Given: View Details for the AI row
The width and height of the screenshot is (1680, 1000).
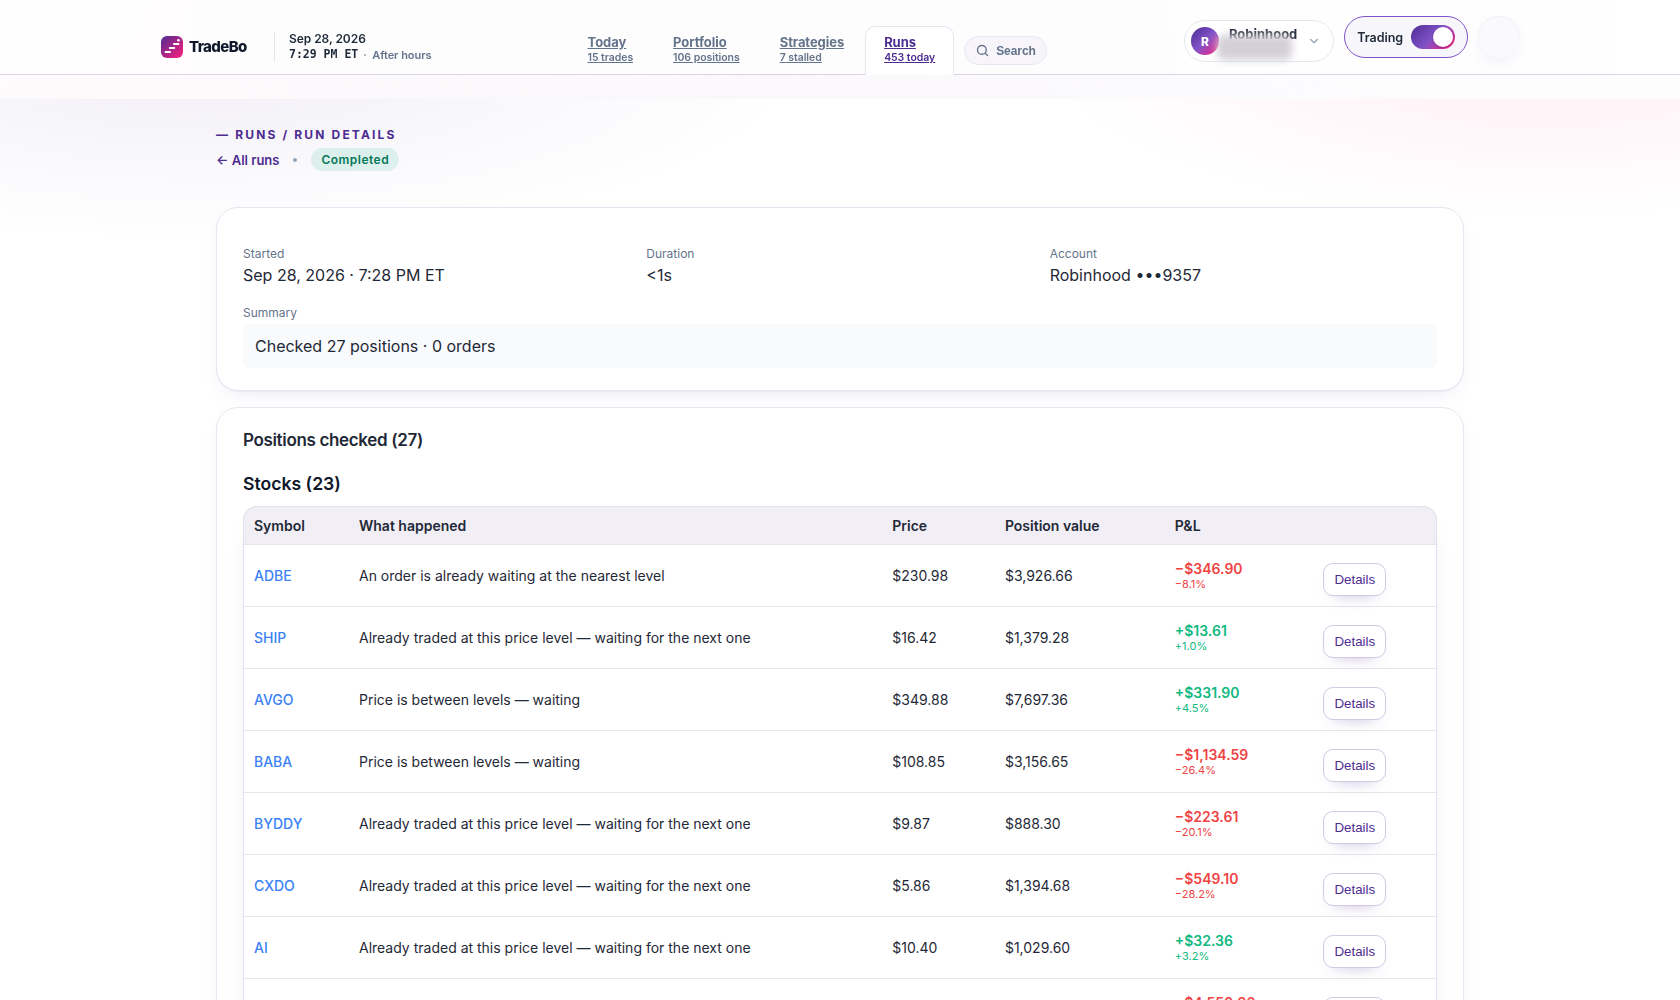Looking at the screenshot, I should 1354,952.
